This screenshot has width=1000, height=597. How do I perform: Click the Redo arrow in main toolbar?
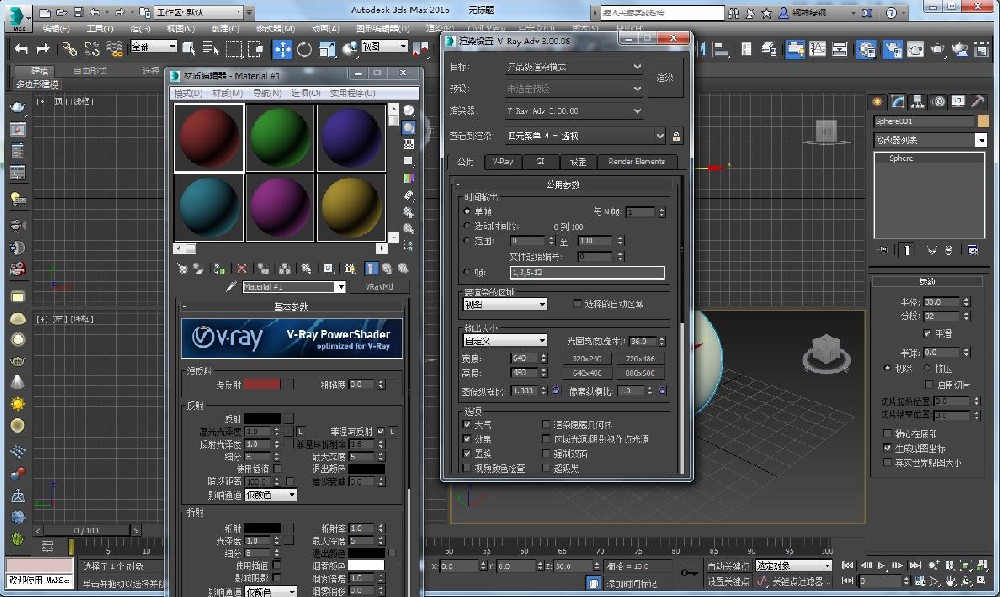click(x=43, y=48)
